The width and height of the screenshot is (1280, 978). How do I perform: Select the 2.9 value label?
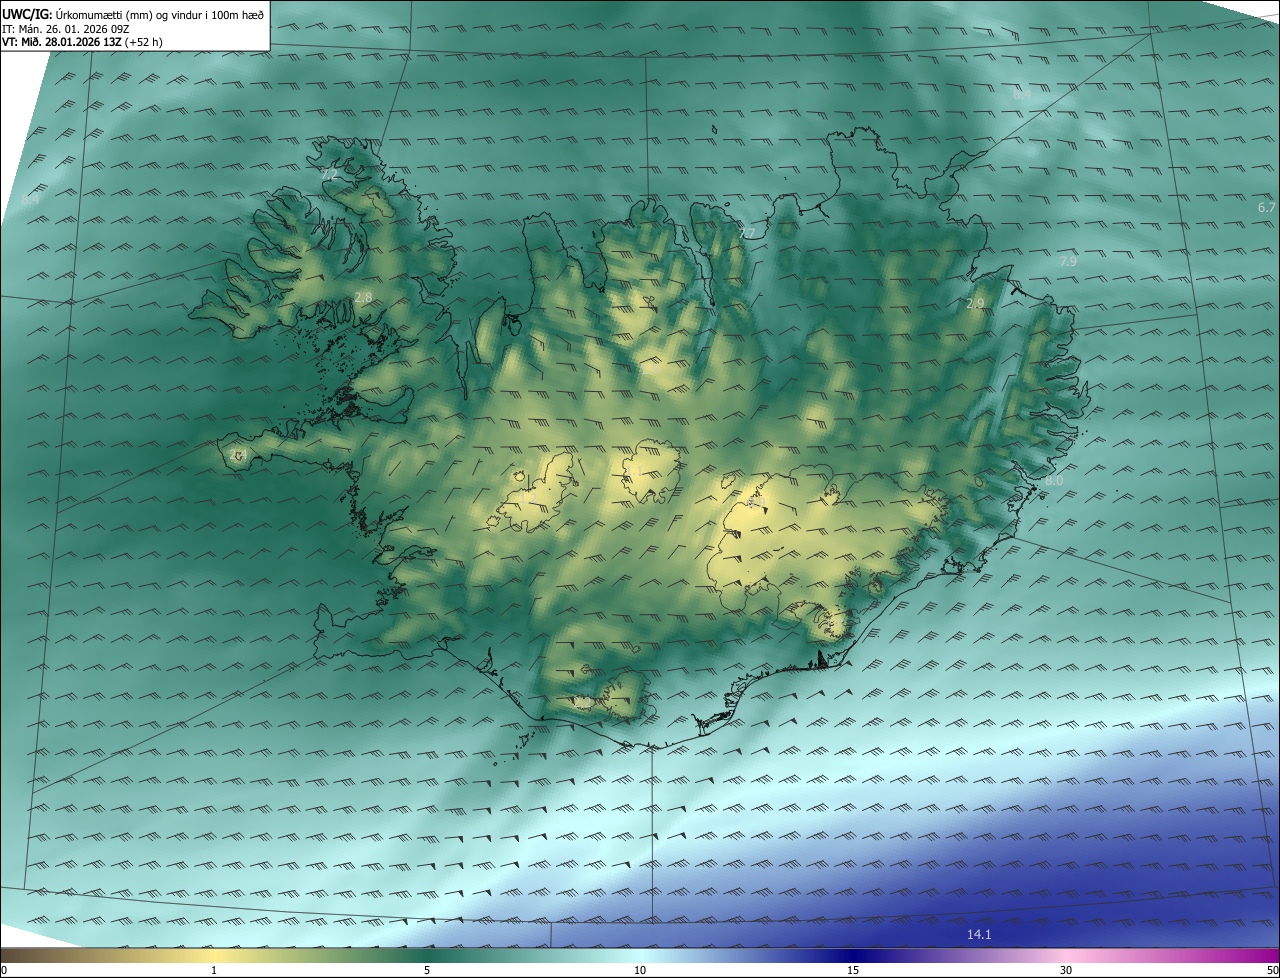click(976, 303)
